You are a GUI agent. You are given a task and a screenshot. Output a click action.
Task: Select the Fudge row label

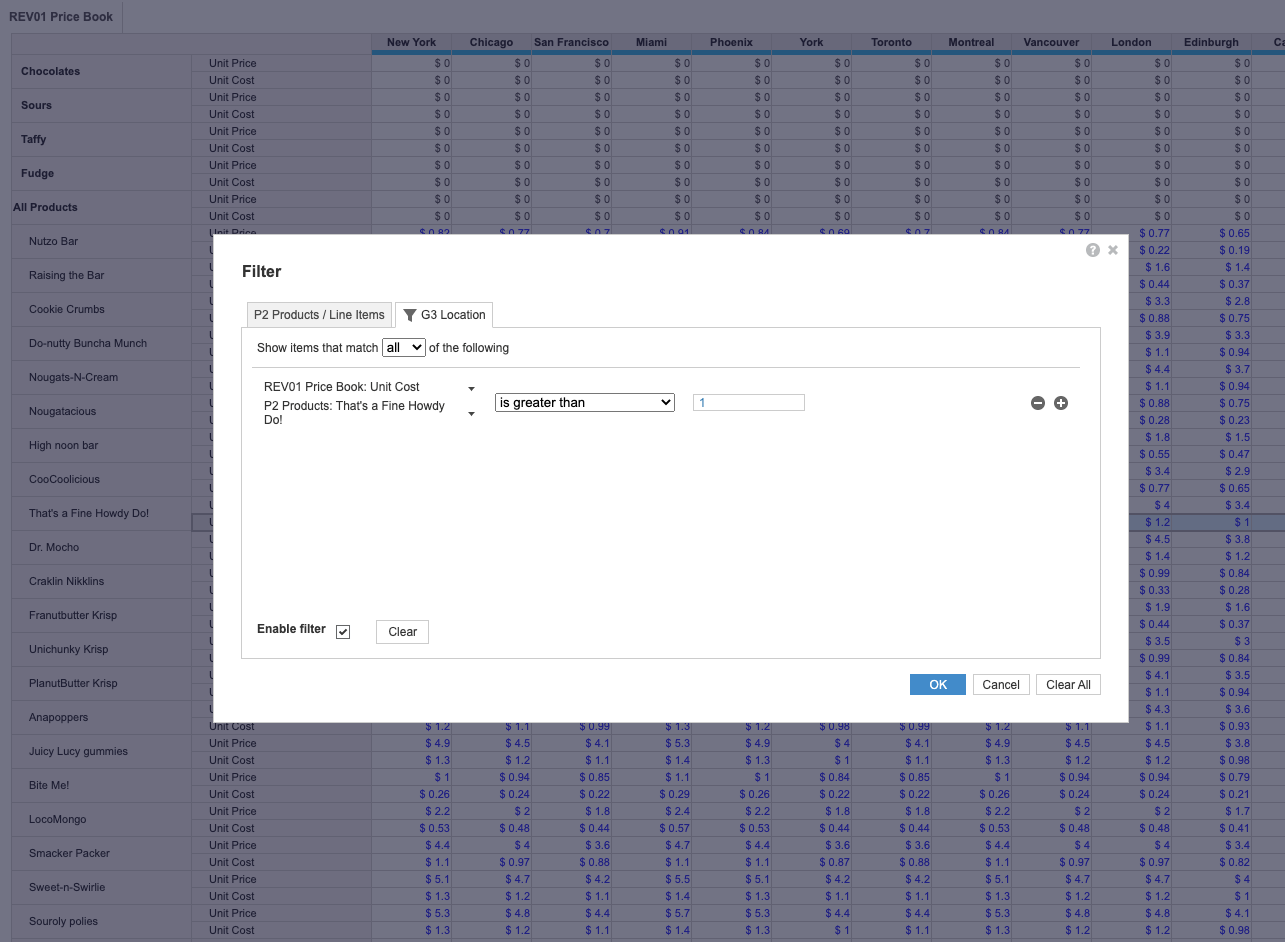coord(37,173)
